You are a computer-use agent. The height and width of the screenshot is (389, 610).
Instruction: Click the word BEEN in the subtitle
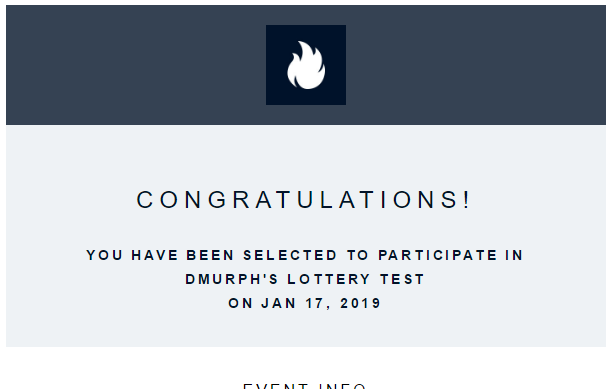point(210,255)
